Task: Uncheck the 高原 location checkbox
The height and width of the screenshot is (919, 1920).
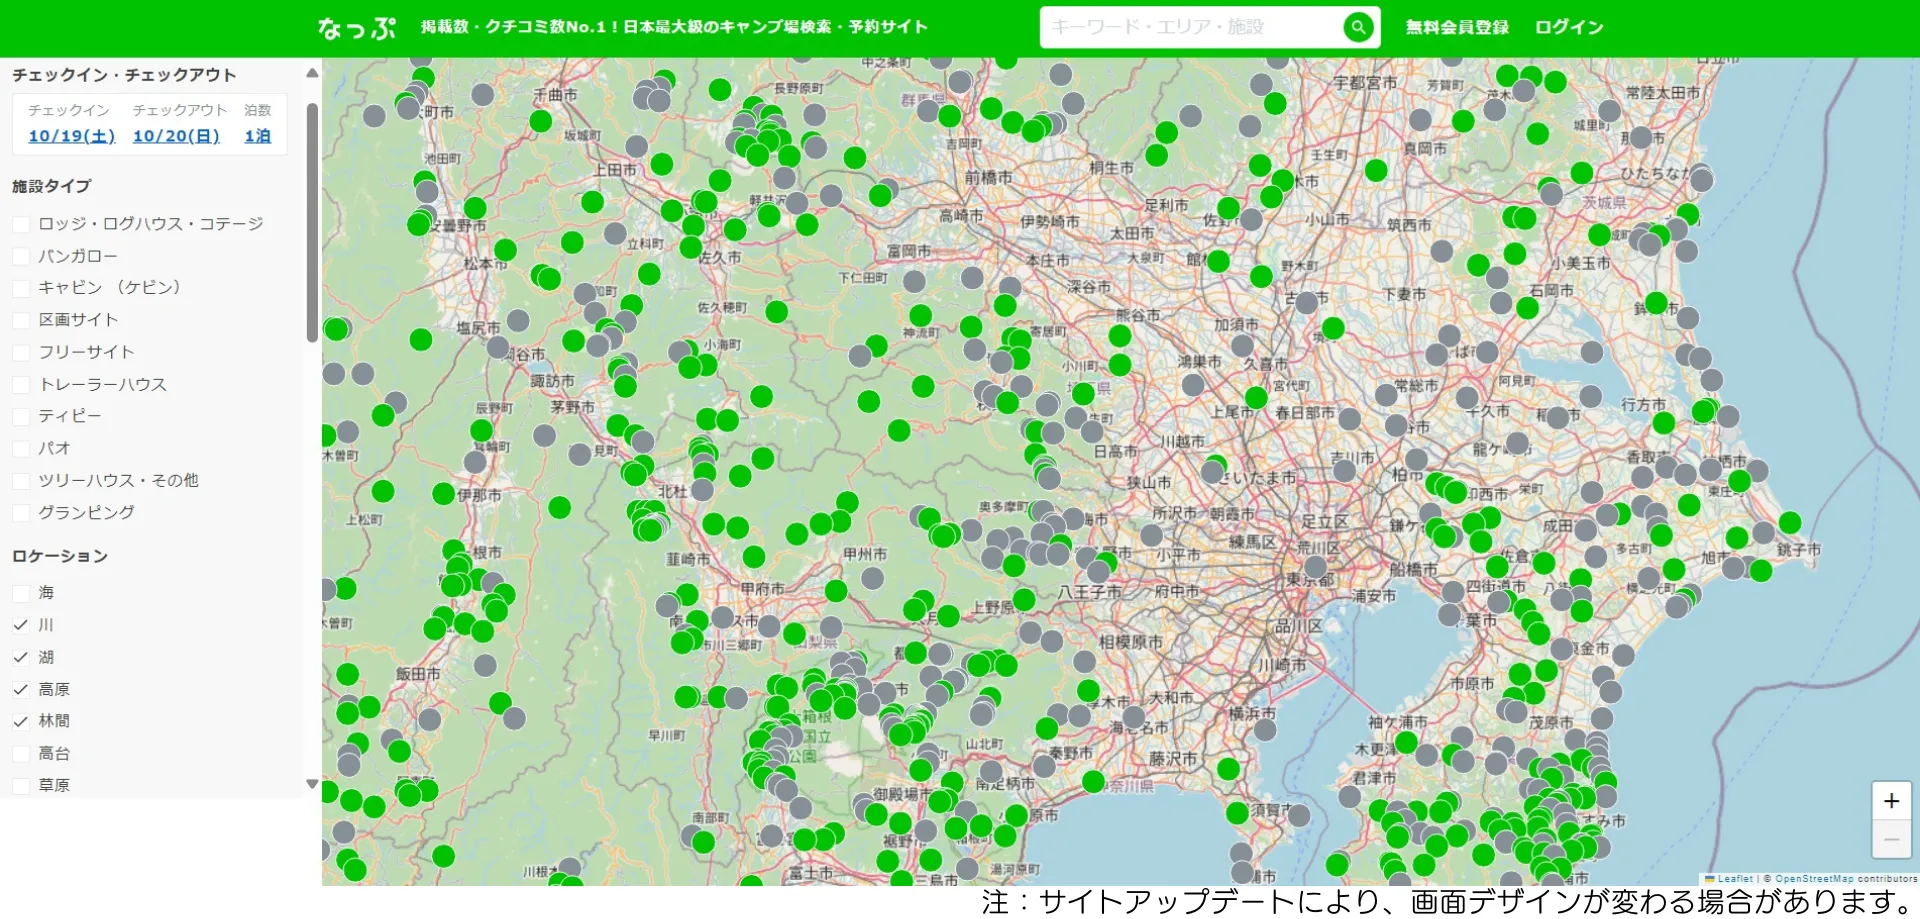Action: [x=21, y=689]
